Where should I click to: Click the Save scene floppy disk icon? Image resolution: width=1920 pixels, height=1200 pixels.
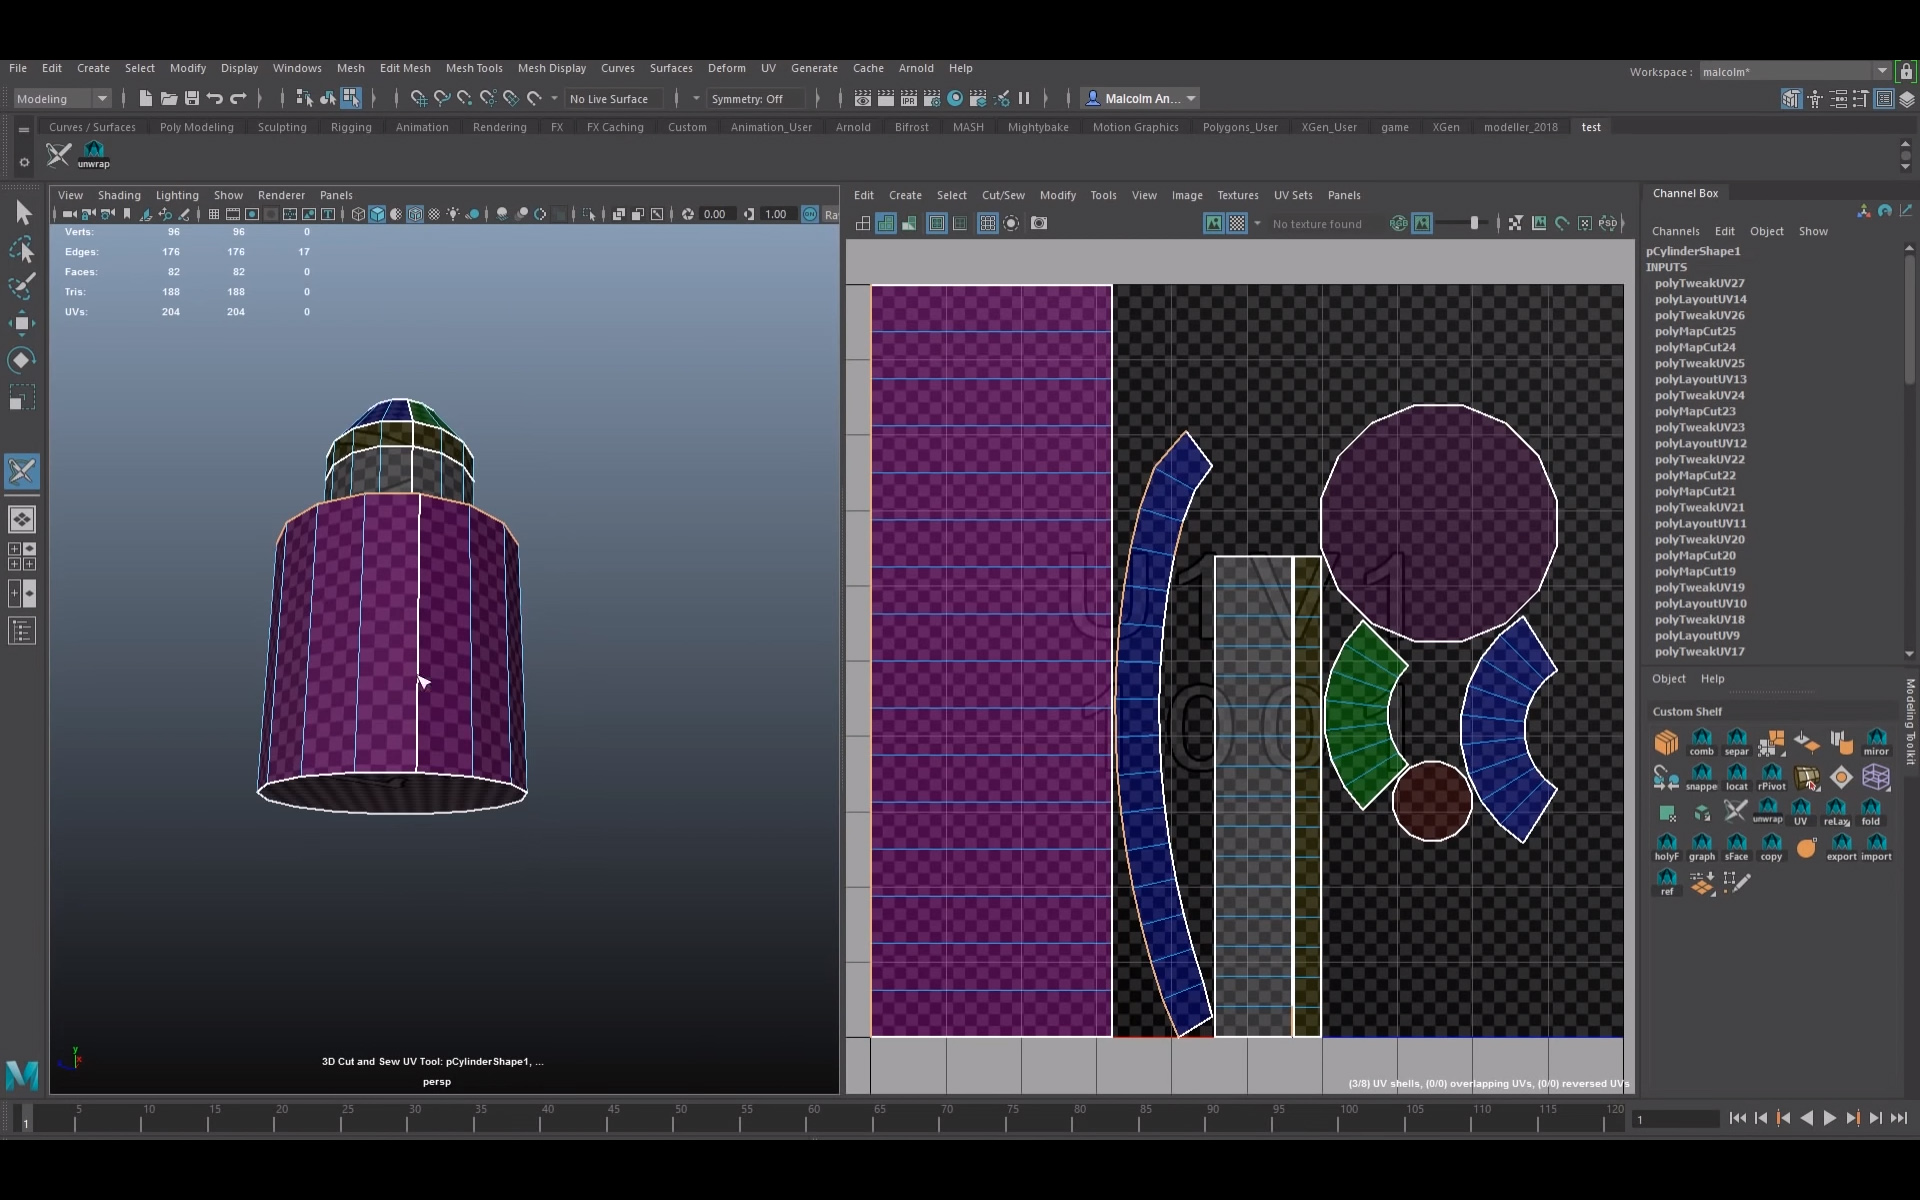tap(192, 98)
